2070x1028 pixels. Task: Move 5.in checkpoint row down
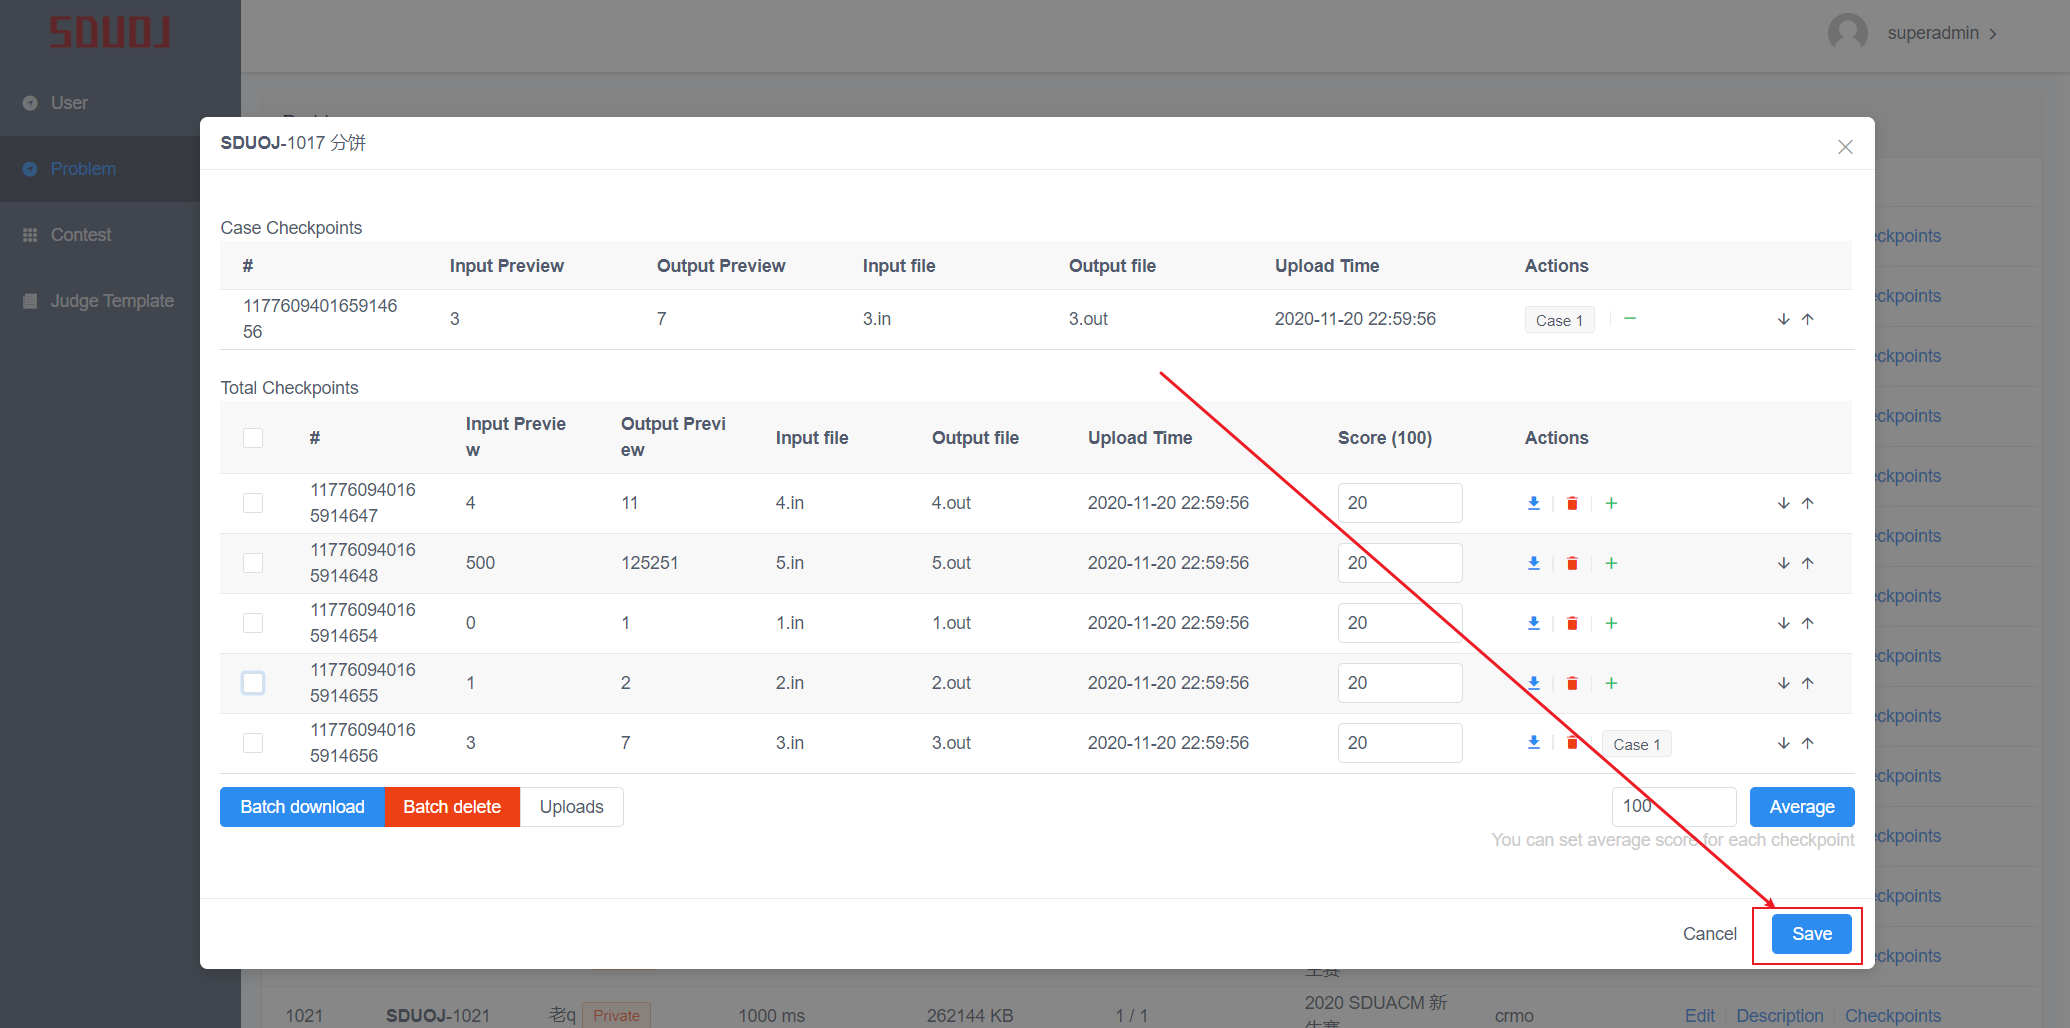(1783, 563)
